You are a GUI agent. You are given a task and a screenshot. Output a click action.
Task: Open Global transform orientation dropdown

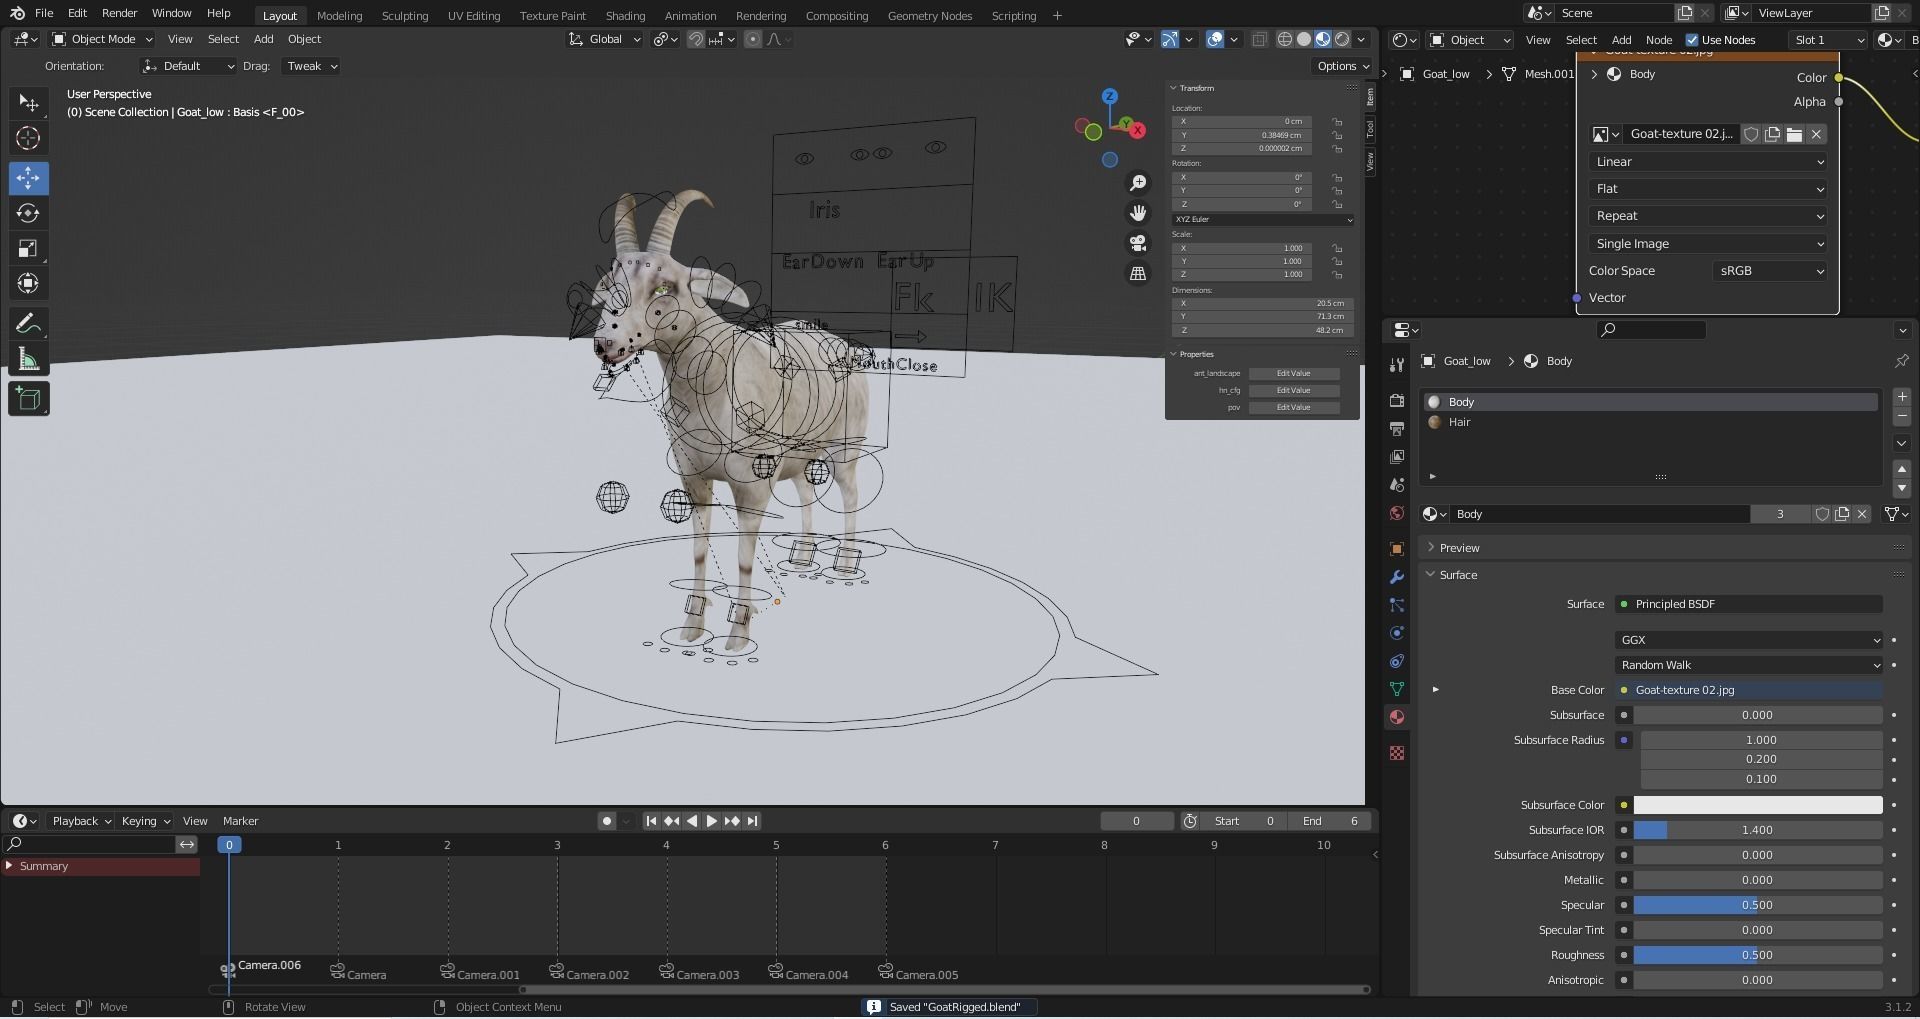pos(605,39)
